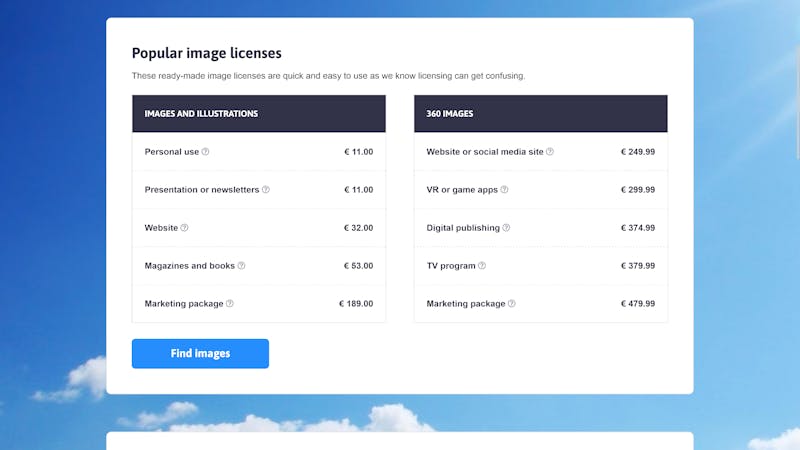
Task: Click the € 32.00 Website price
Action: (358, 228)
